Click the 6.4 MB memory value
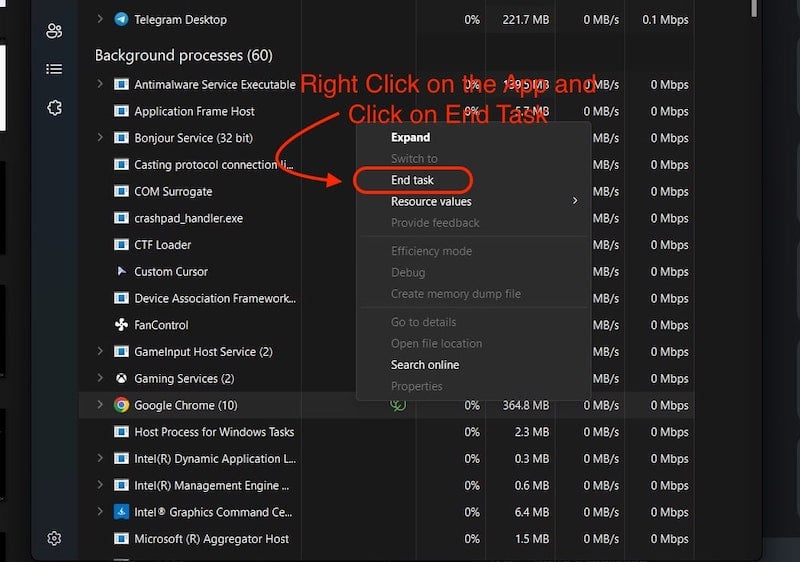 (x=532, y=512)
